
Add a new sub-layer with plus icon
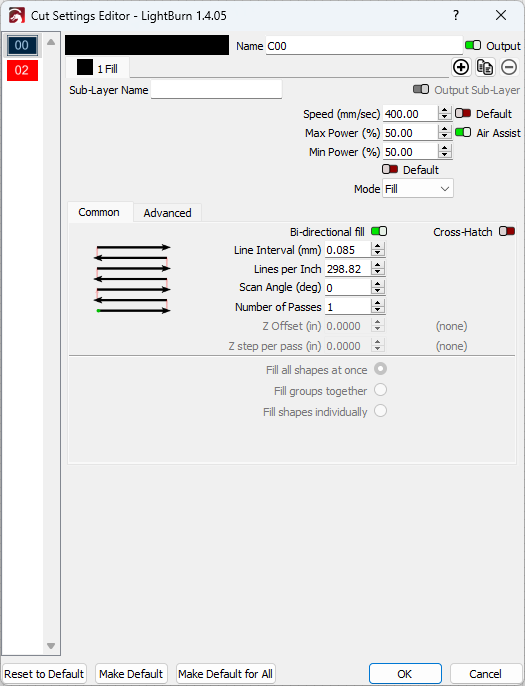(x=461, y=67)
